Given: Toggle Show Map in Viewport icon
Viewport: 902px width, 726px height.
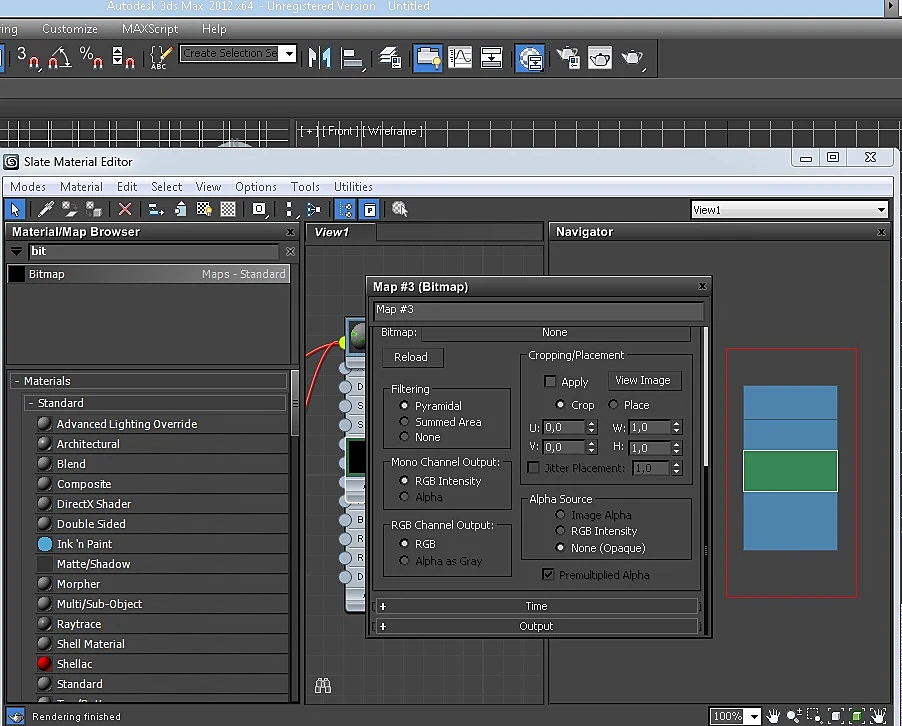Looking at the screenshot, I should (204, 209).
